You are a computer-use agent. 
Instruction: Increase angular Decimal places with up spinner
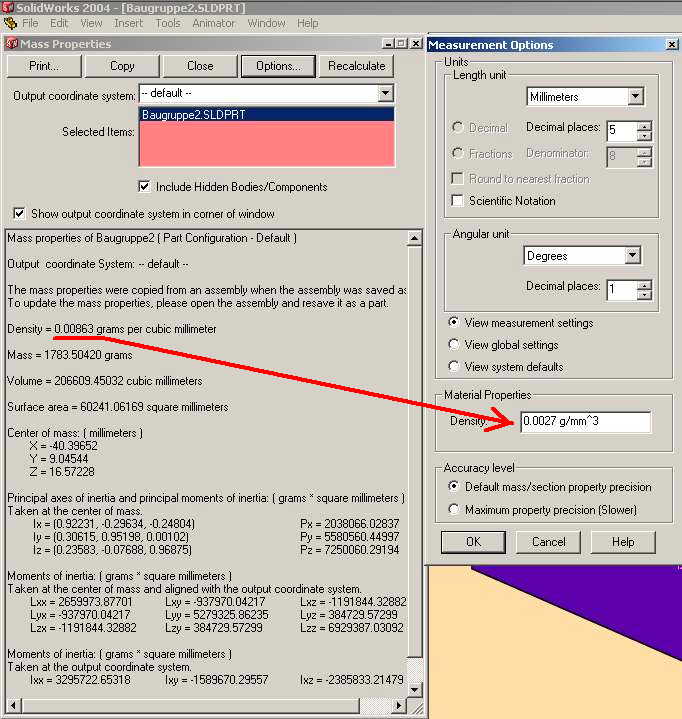pyautogui.click(x=644, y=285)
